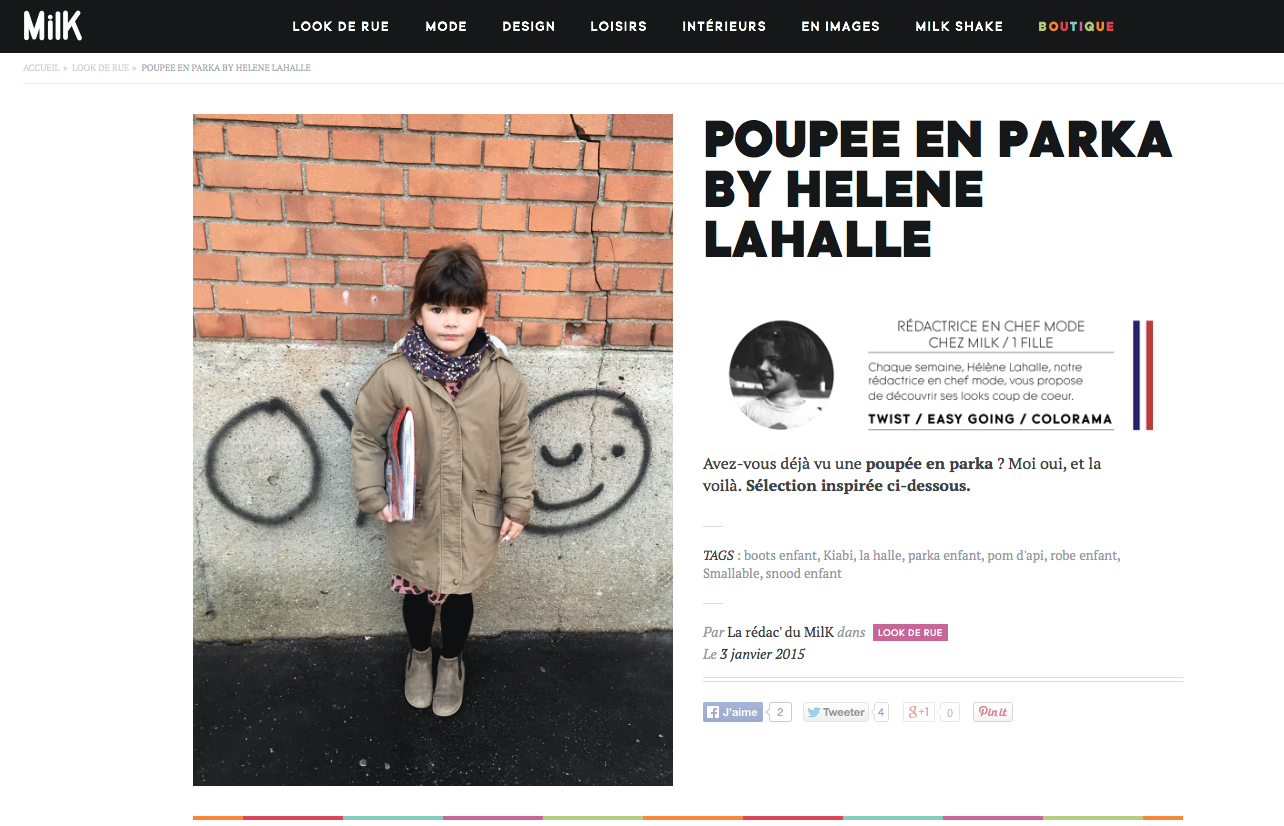Viewport: 1284px width, 826px height.
Task: Open the EN IMAGES section
Action: [x=840, y=26]
